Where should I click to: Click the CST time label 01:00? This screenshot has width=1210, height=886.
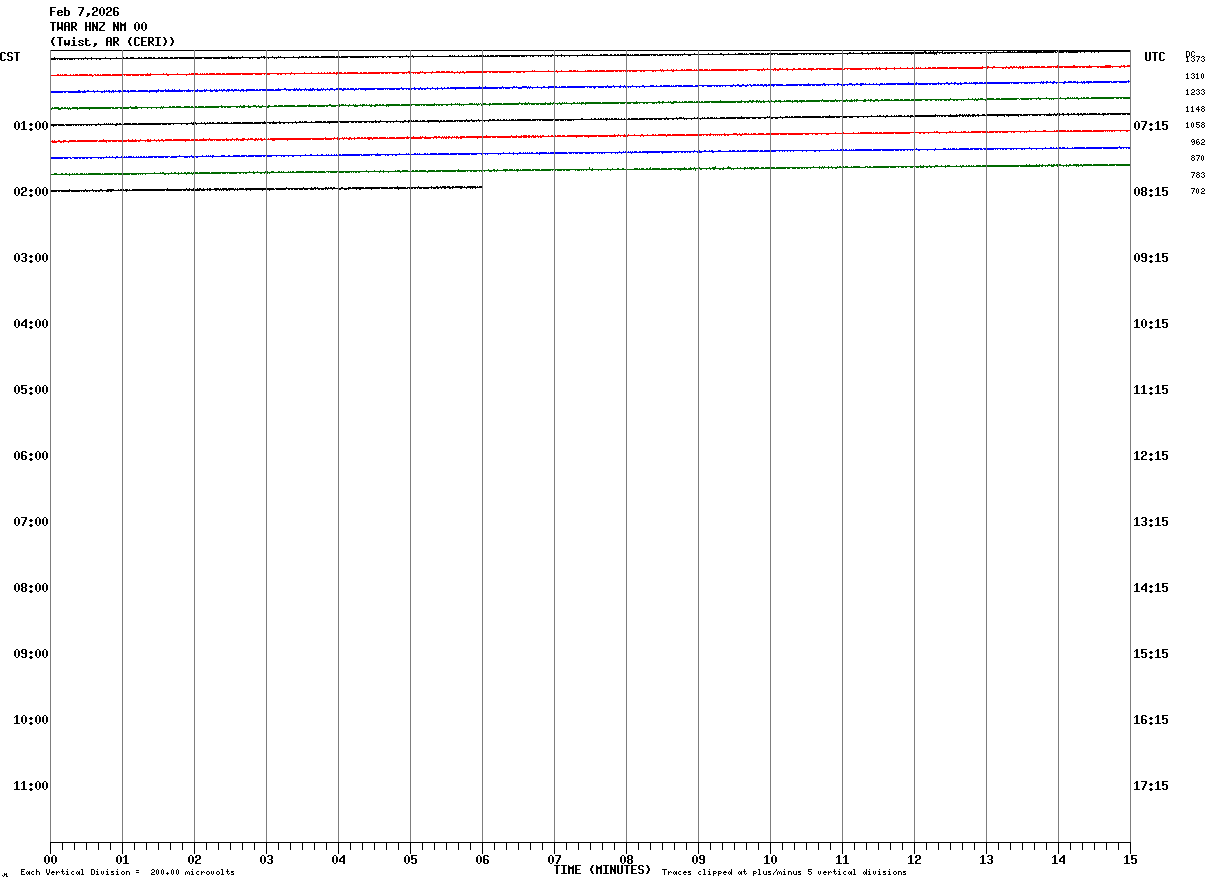[31, 125]
